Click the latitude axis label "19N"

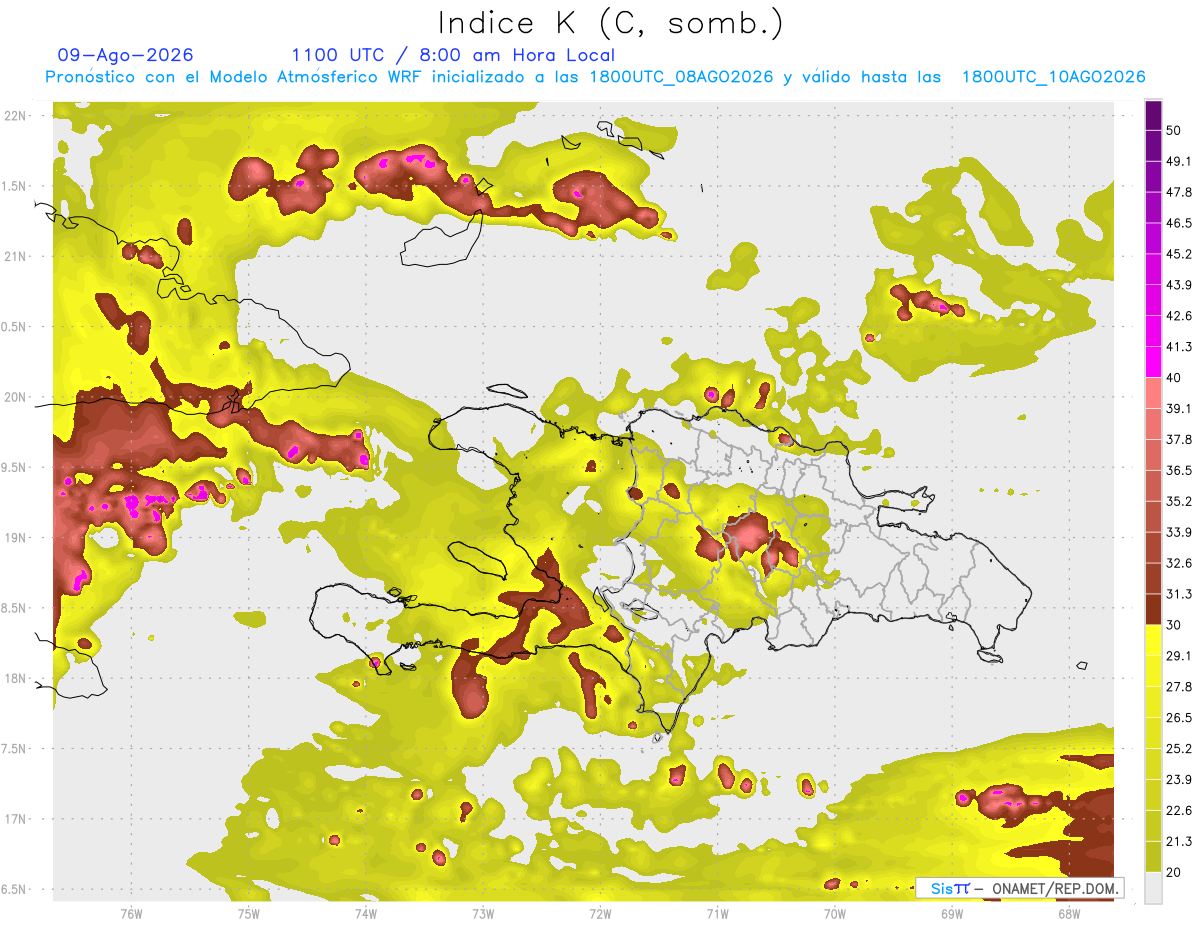click(x=15, y=537)
